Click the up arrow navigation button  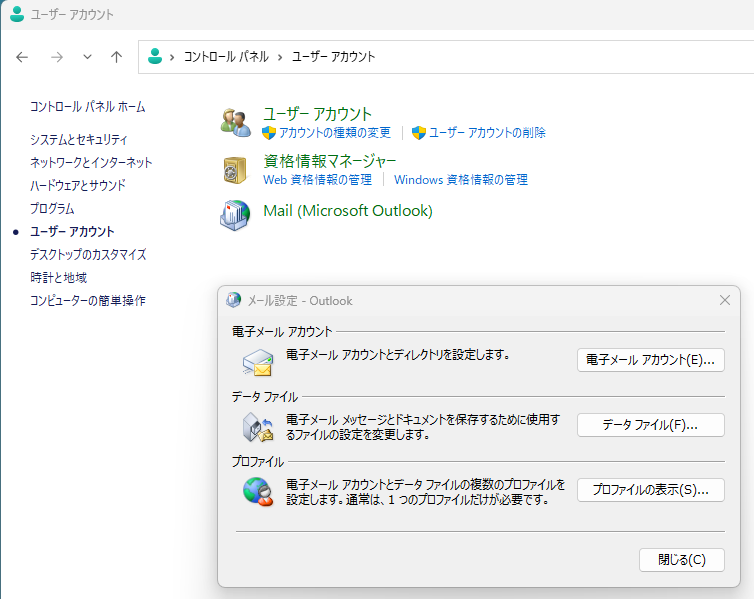(116, 57)
